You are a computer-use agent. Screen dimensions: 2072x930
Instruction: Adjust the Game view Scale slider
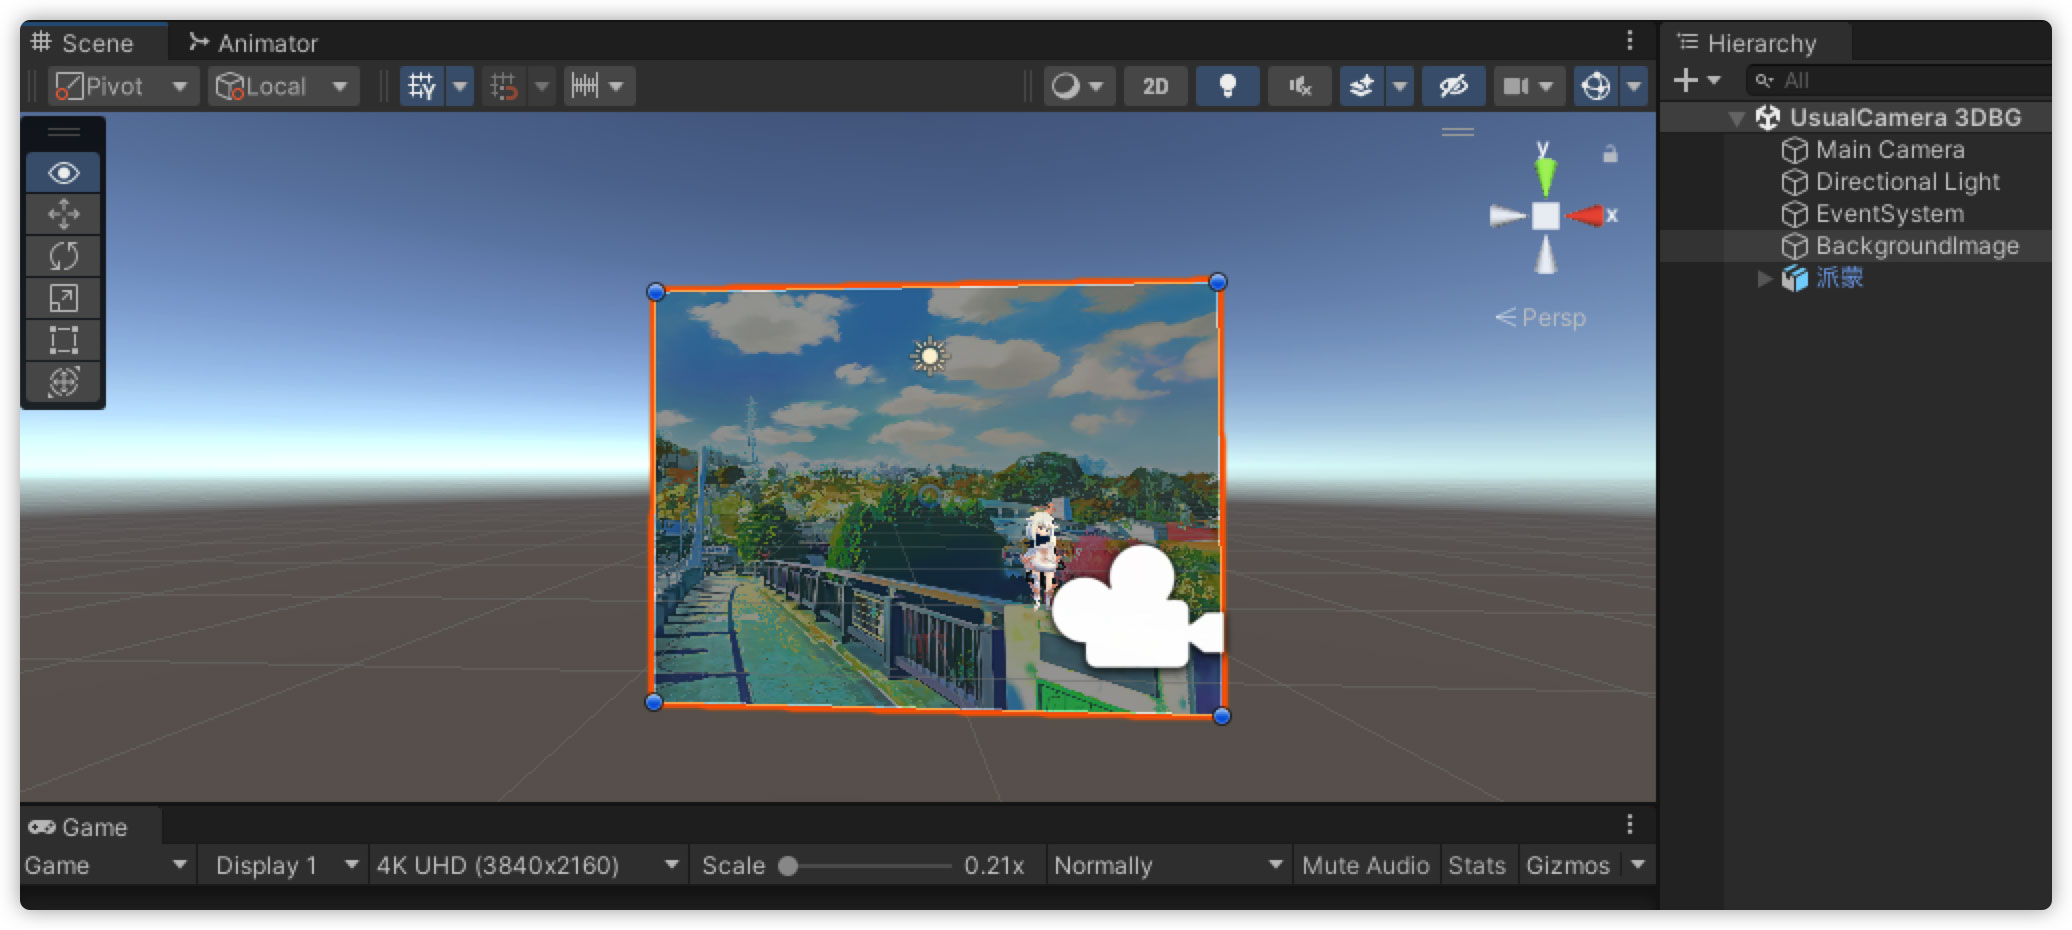click(866, 866)
